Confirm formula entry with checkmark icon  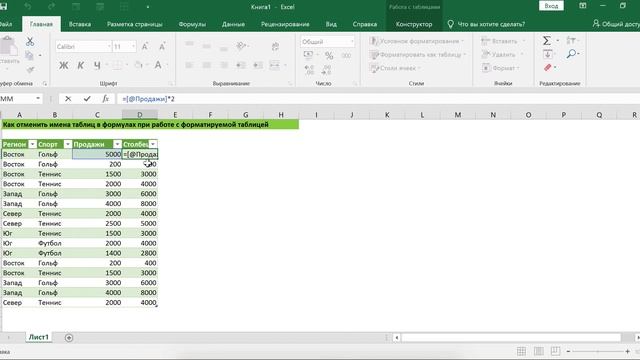87,99
